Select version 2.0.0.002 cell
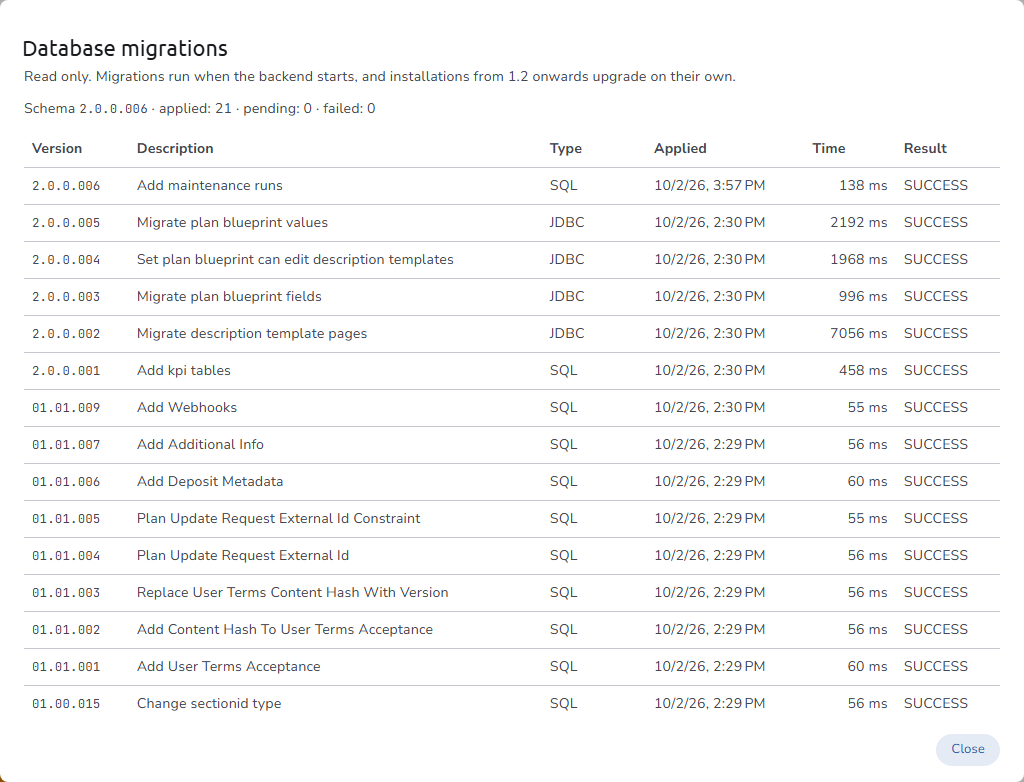The height and width of the screenshot is (782, 1024). (66, 334)
